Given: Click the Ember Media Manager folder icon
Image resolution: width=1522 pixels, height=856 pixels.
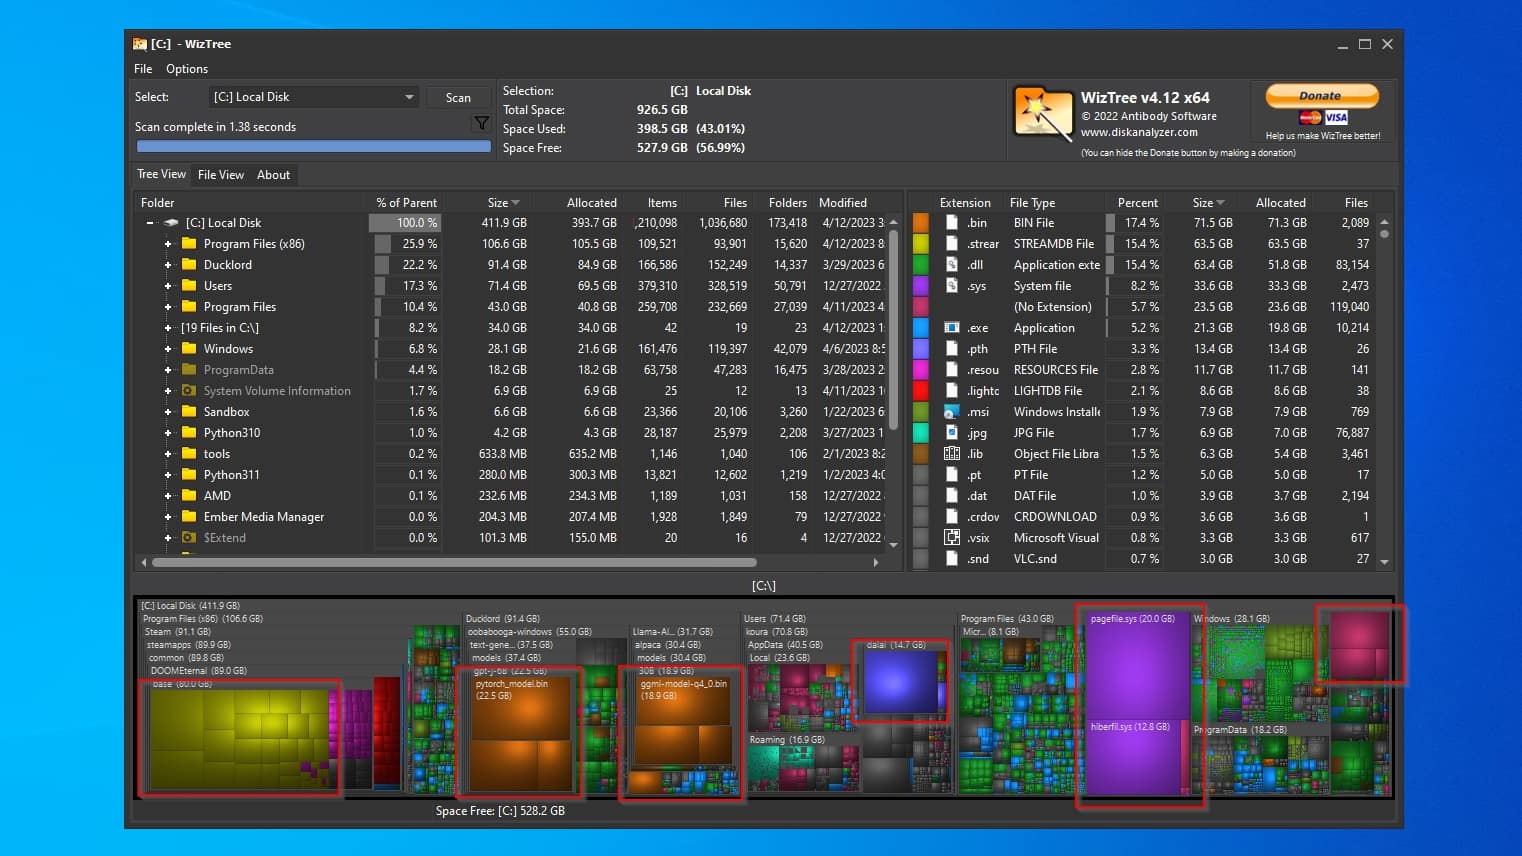Looking at the screenshot, I should [189, 516].
